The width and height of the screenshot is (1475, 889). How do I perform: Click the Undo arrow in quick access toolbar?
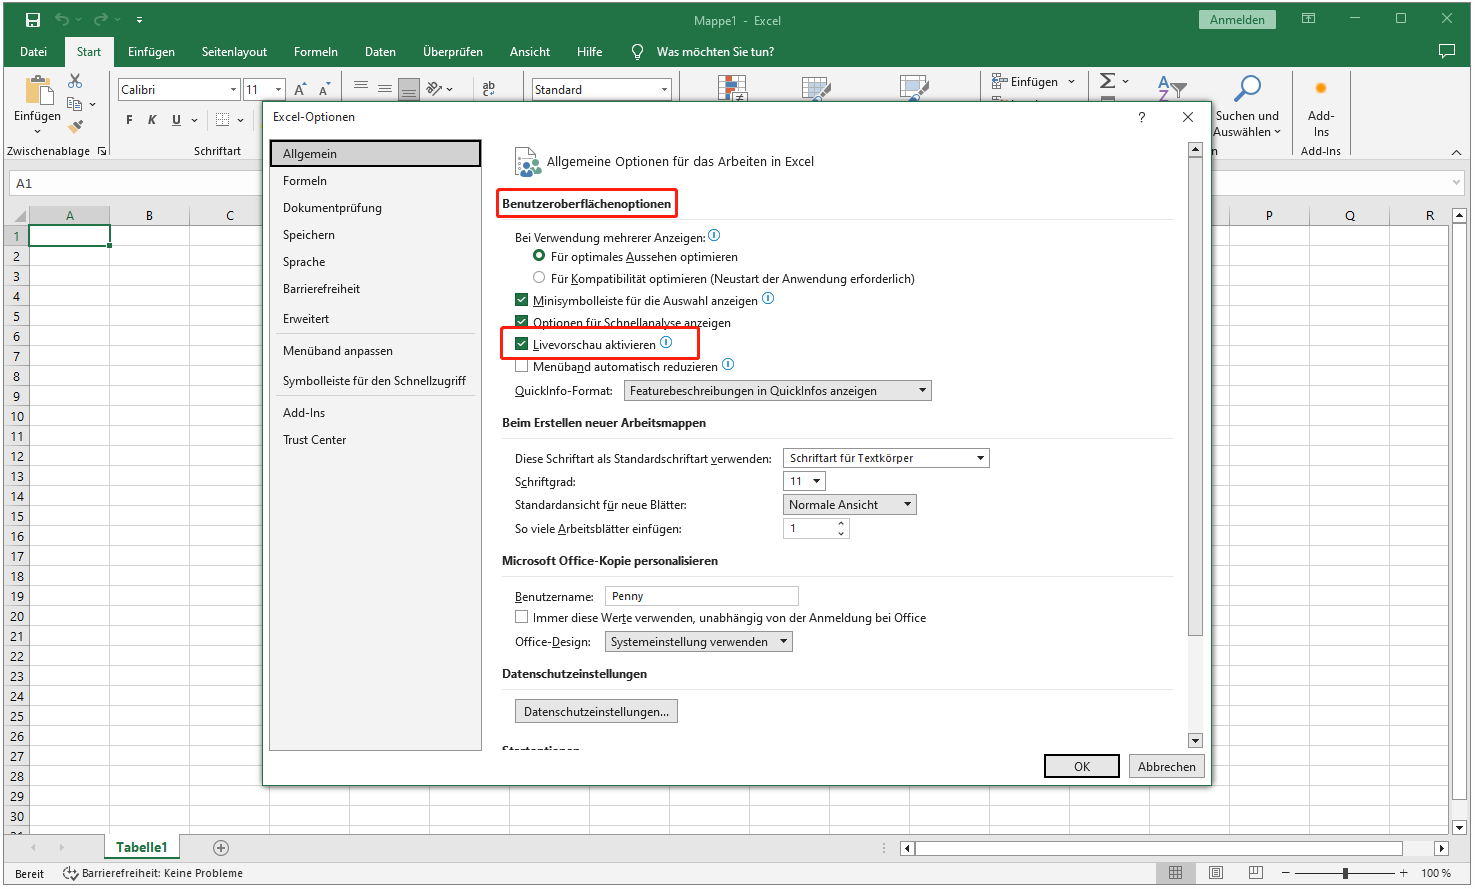point(62,19)
